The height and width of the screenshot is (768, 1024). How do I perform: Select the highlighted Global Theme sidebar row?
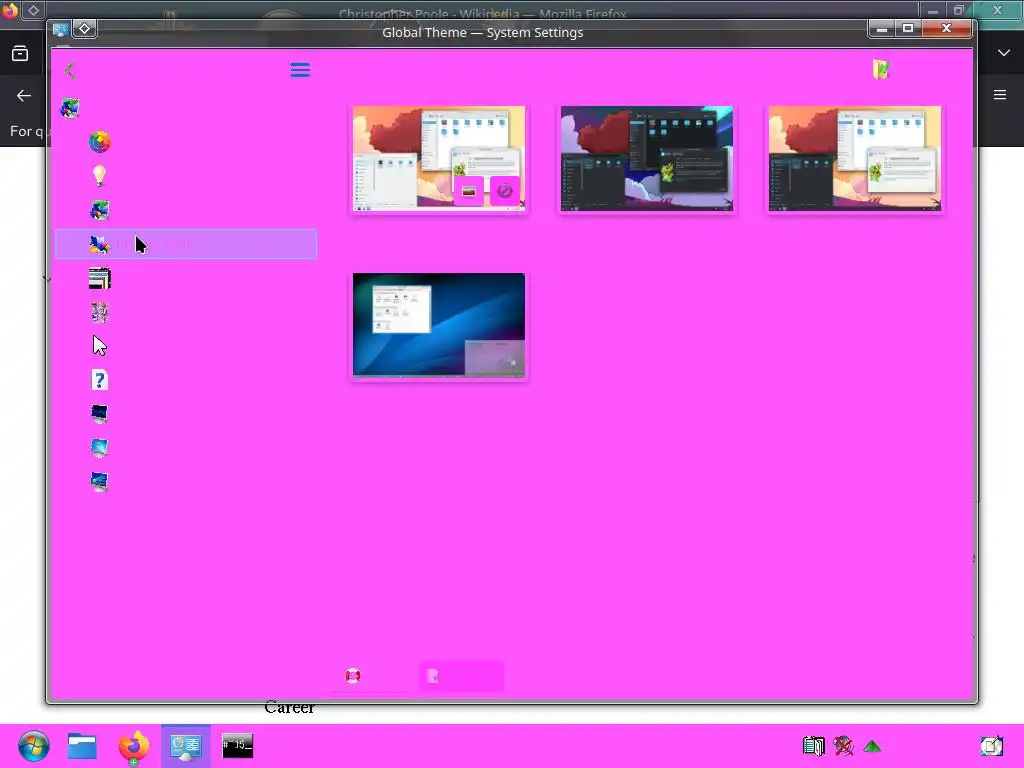coord(186,244)
